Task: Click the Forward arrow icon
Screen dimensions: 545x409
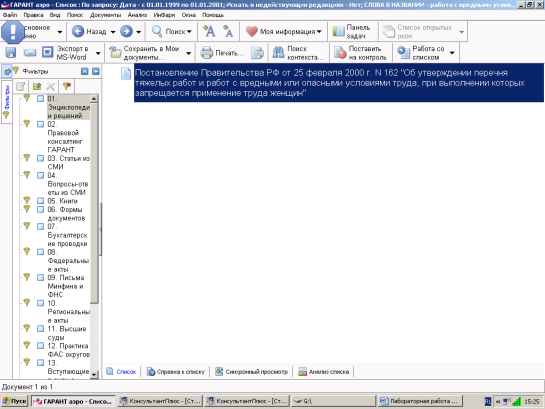Action: click(126, 31)
